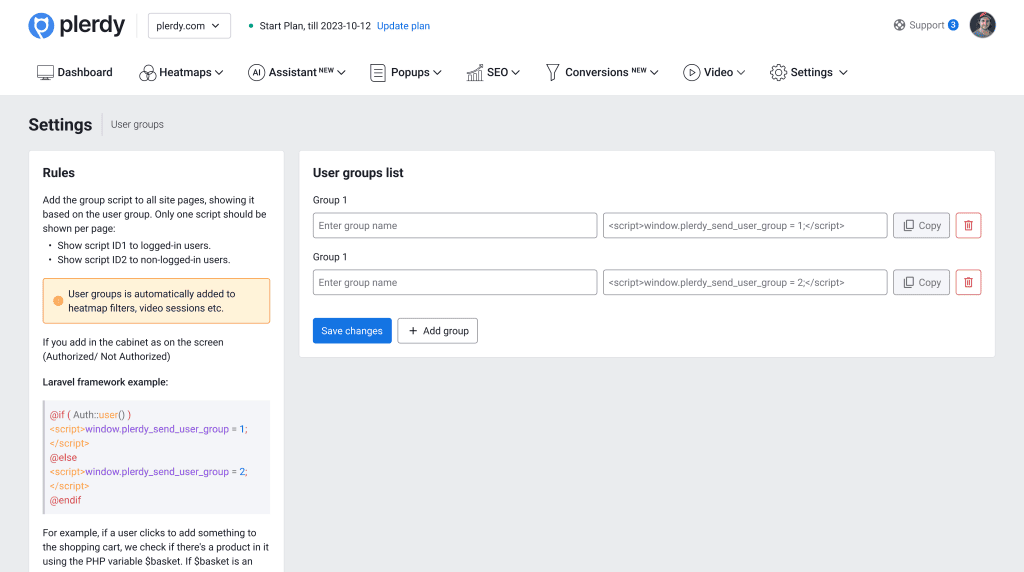Delete the second group with trash icon

[x=968, y=283]
